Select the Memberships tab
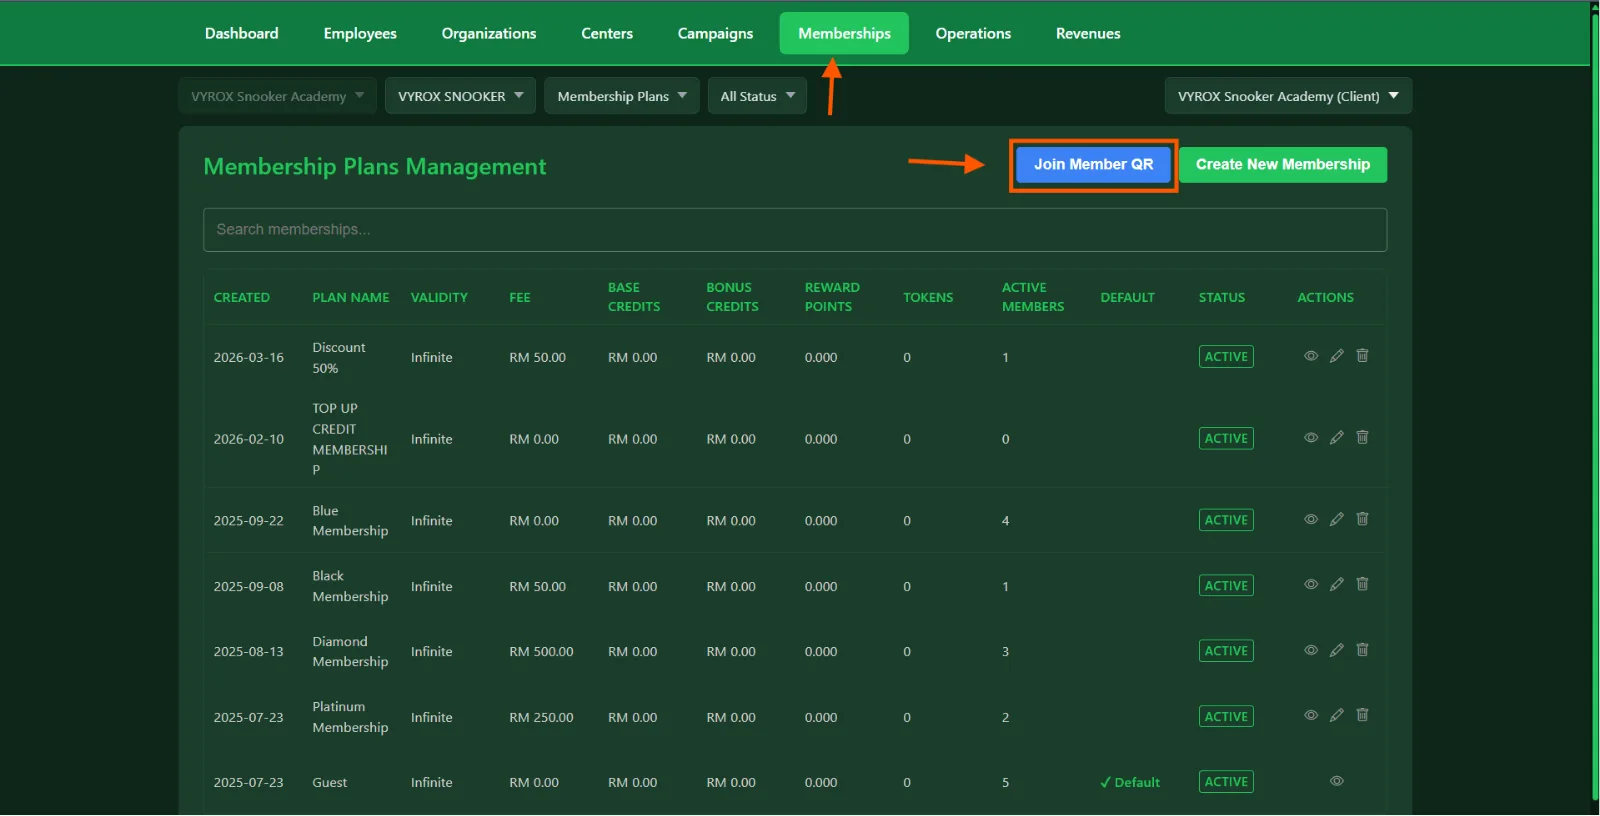Image resolution: width=1600 pixels, height=816 pixels. pos(844,33)
